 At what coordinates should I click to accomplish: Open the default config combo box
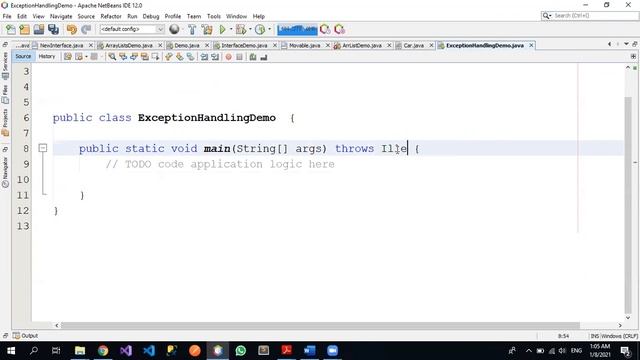[132, 29]
